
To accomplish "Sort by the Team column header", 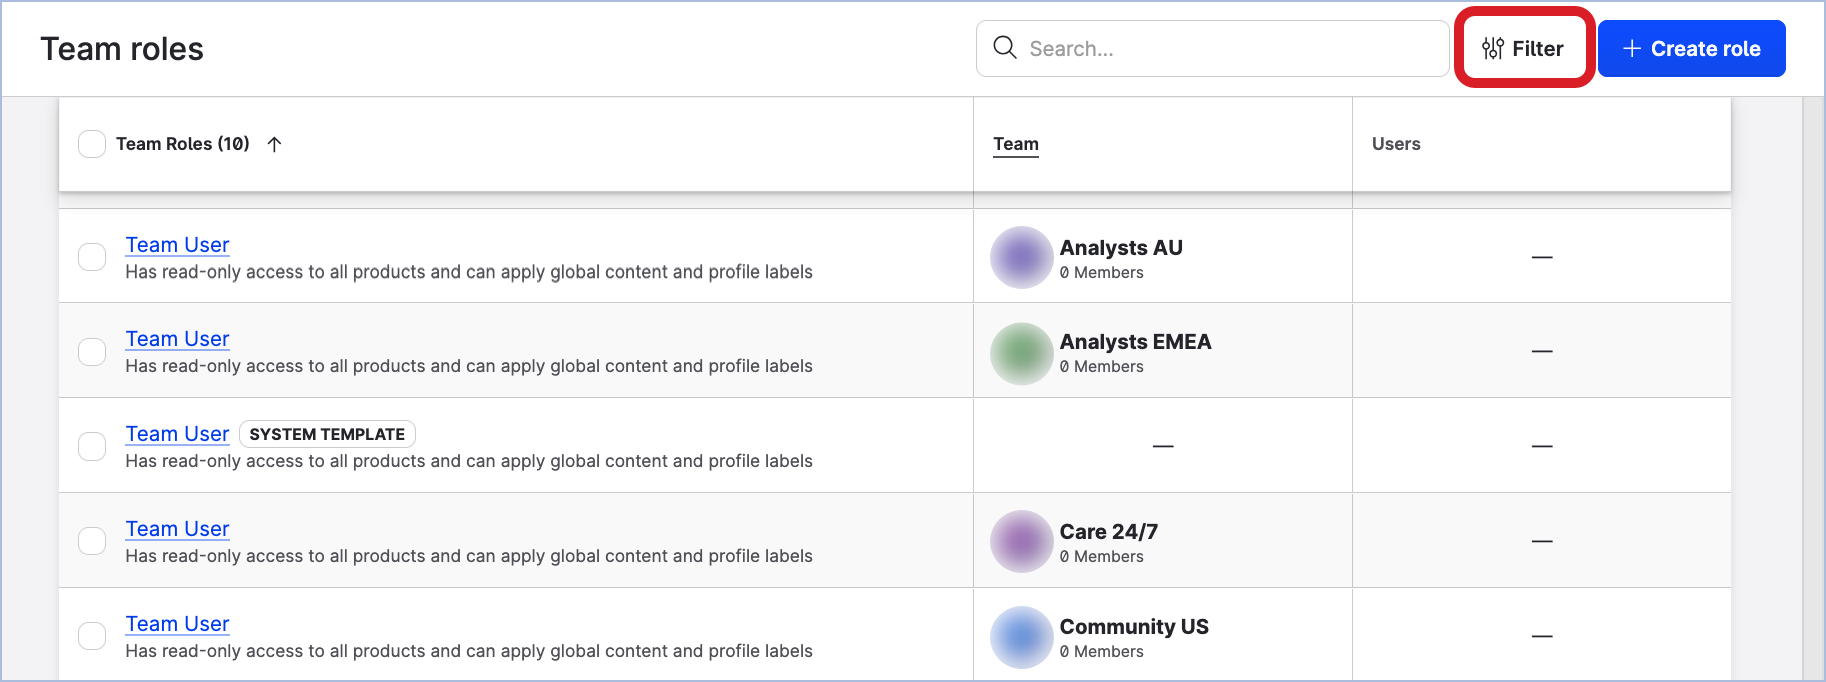I will pyautogui.click(x=1015, y=144).
